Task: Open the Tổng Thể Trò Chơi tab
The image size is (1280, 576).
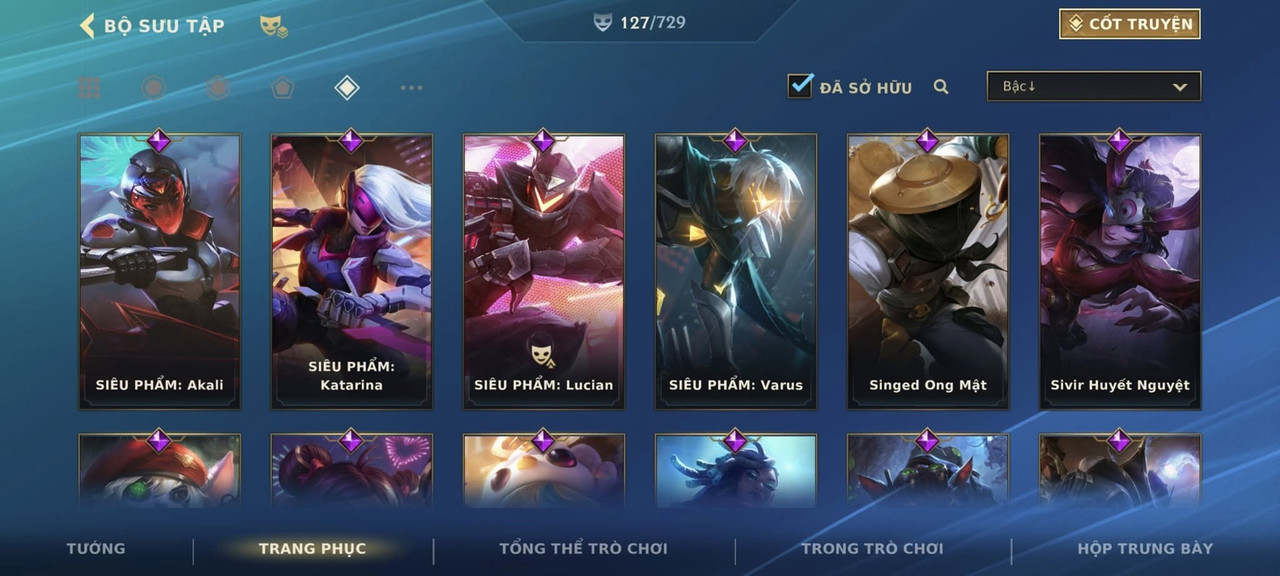Action: [583, 548]
